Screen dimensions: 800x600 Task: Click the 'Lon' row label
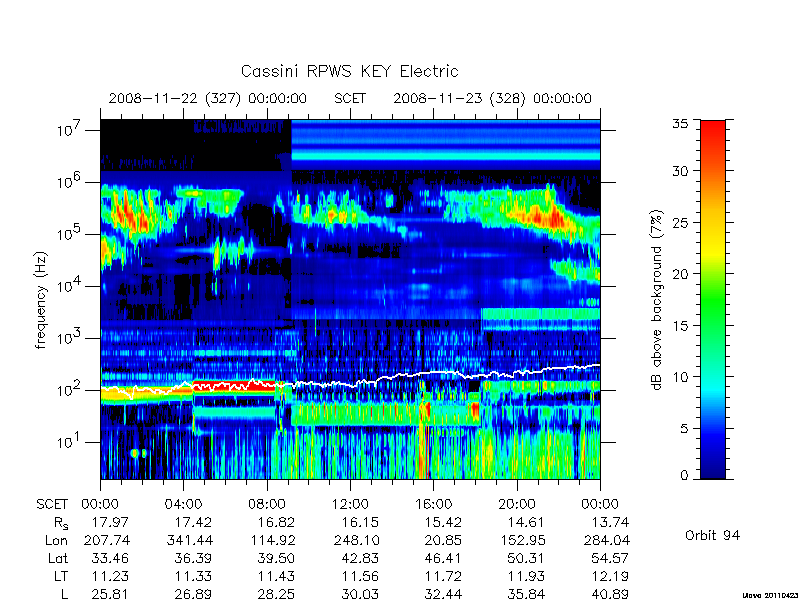click(x=56, y=540)
